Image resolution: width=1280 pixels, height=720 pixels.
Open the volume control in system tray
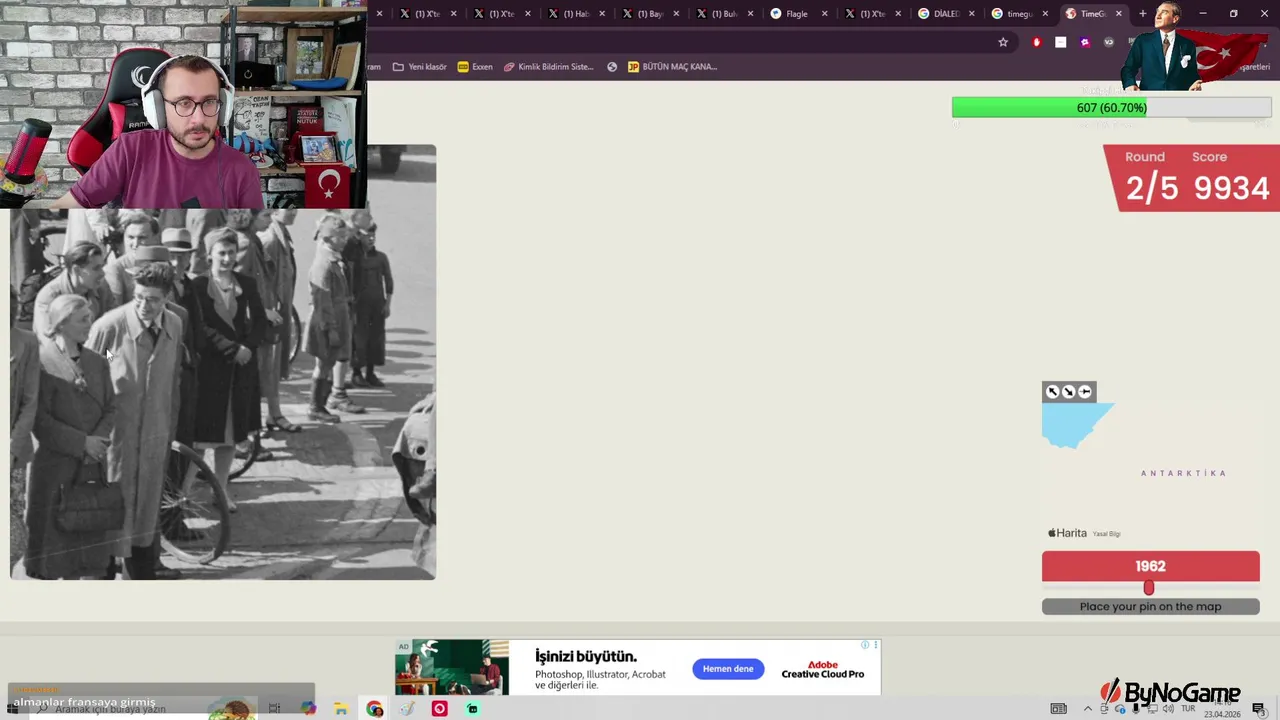coord(1167,709)
